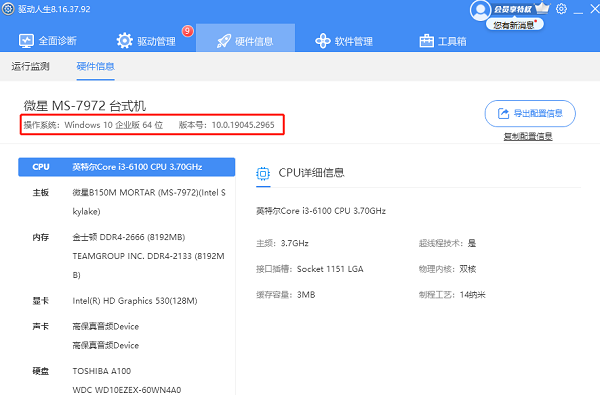This screenshot has width=600, height=395.
Task: Click Intel(R) HD Graphics 530(128M) entry
Action: 135,301
